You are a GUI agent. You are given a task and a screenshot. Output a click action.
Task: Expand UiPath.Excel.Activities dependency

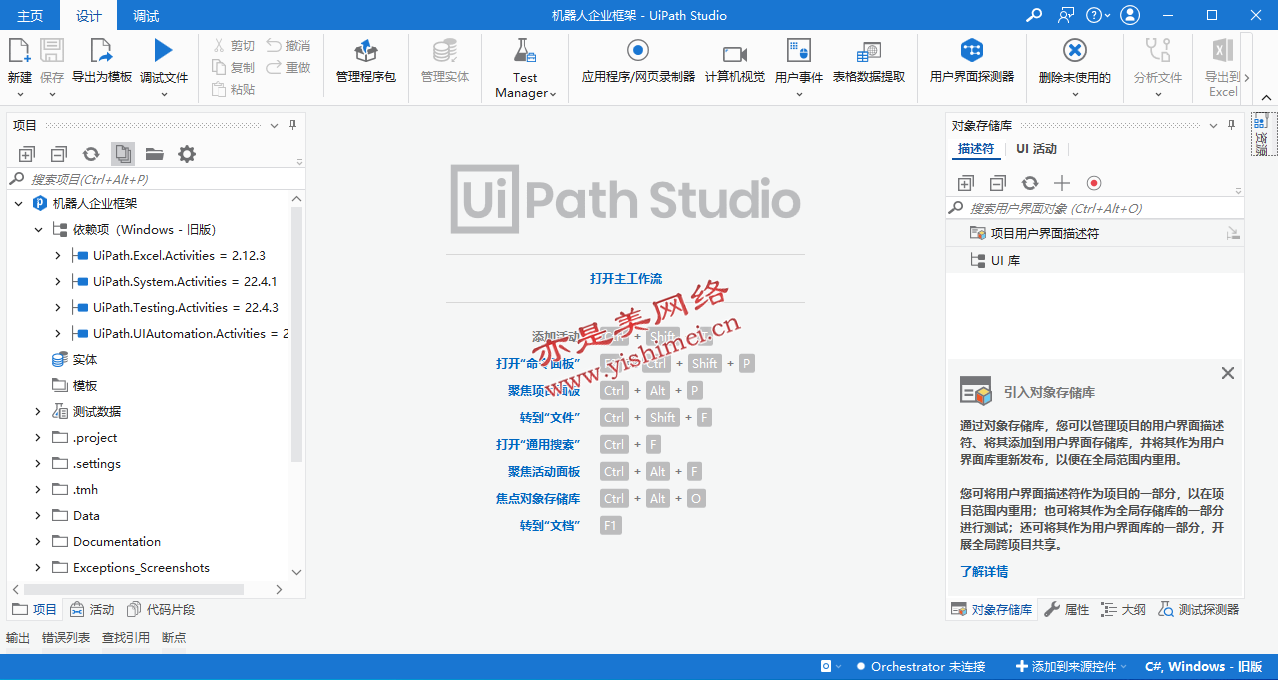coord(58,255)
